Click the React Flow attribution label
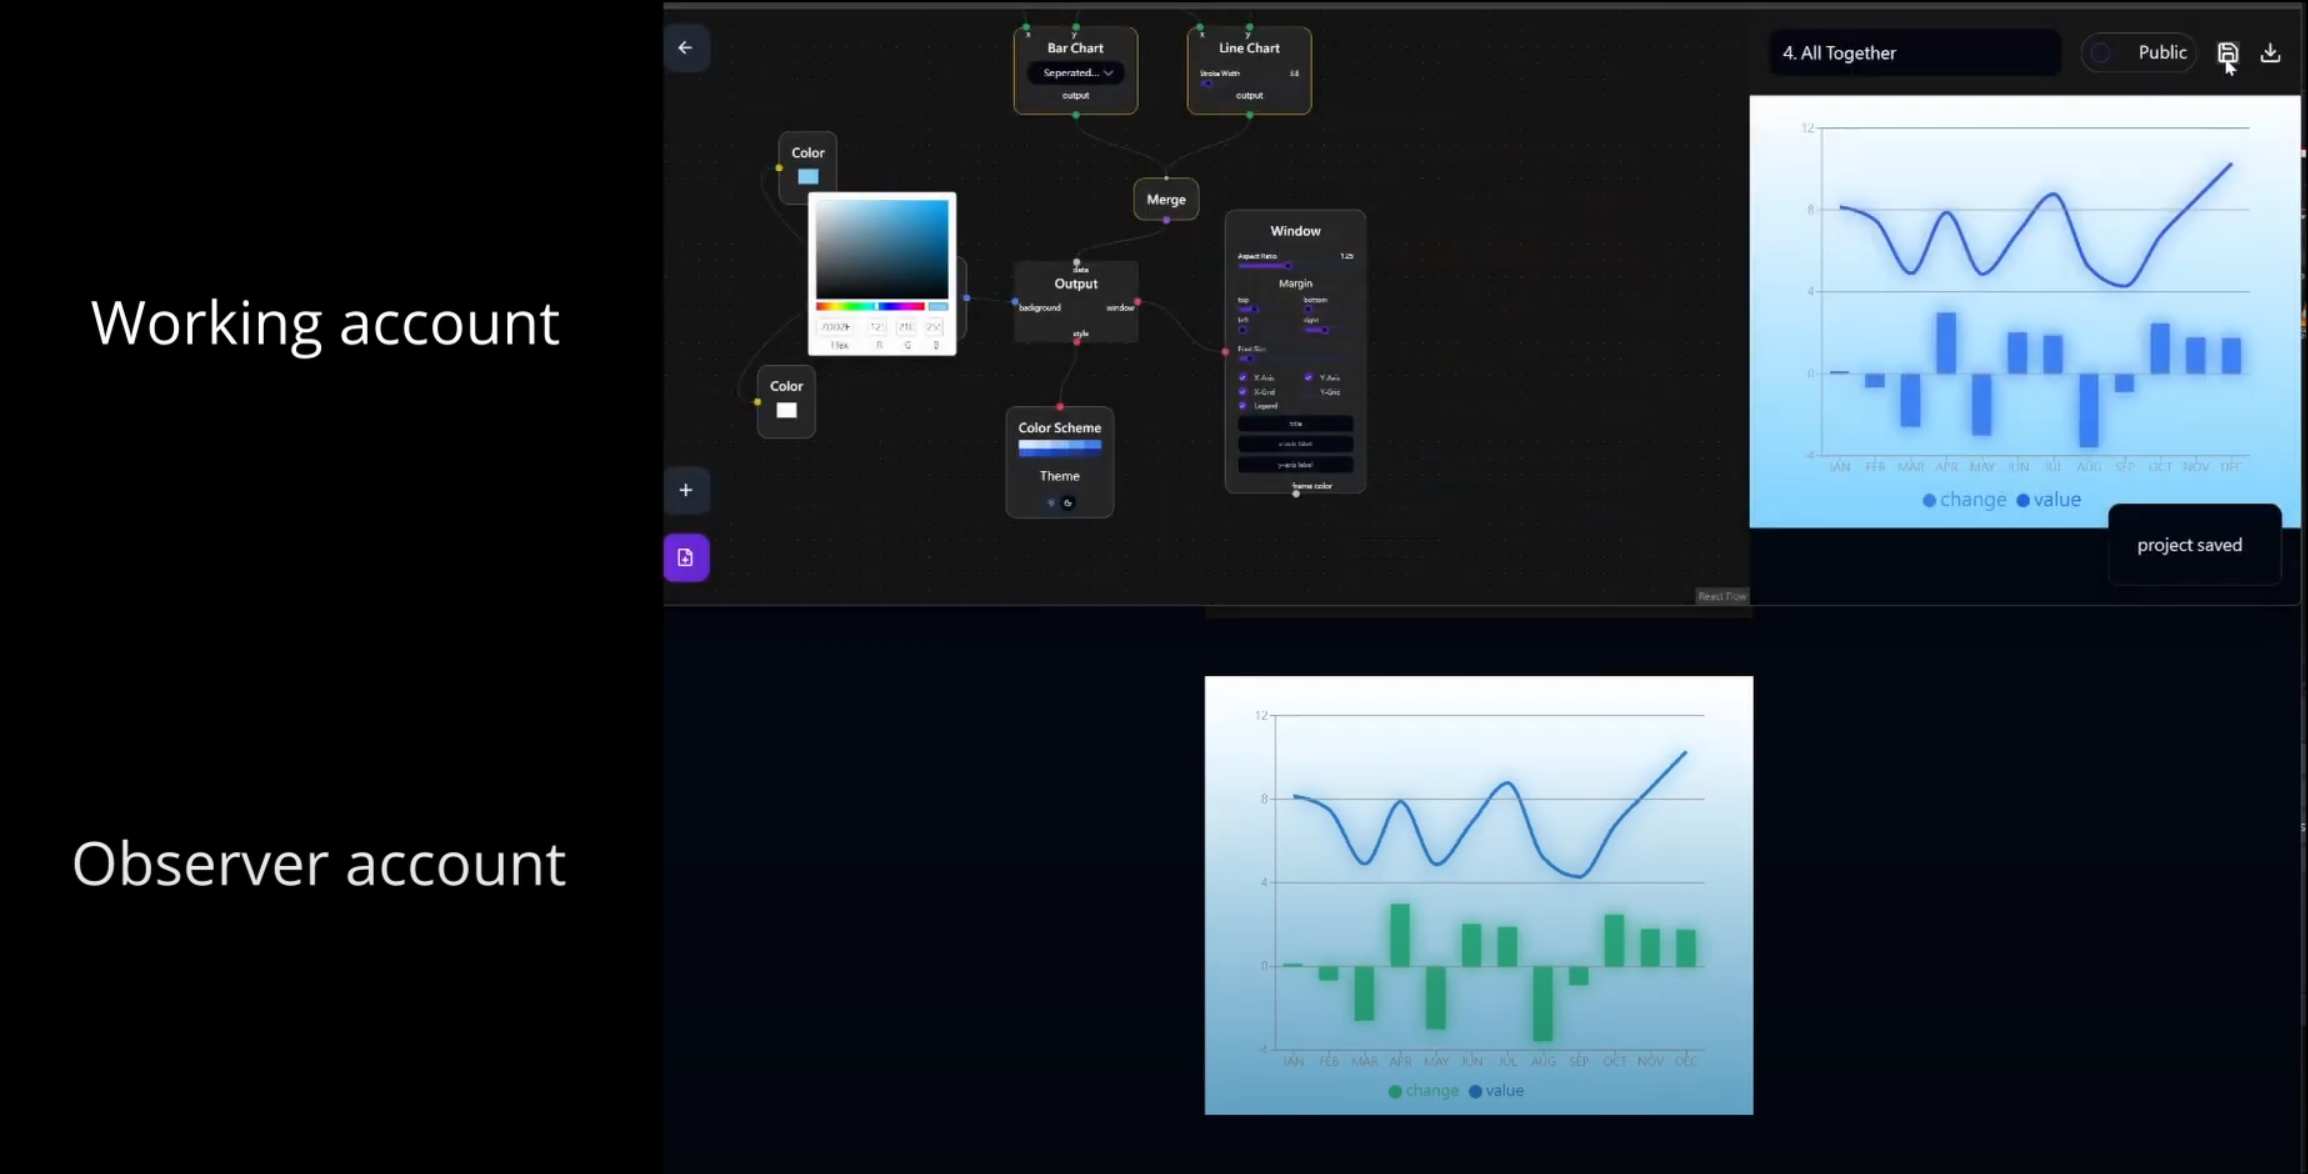 point(1721,596)
